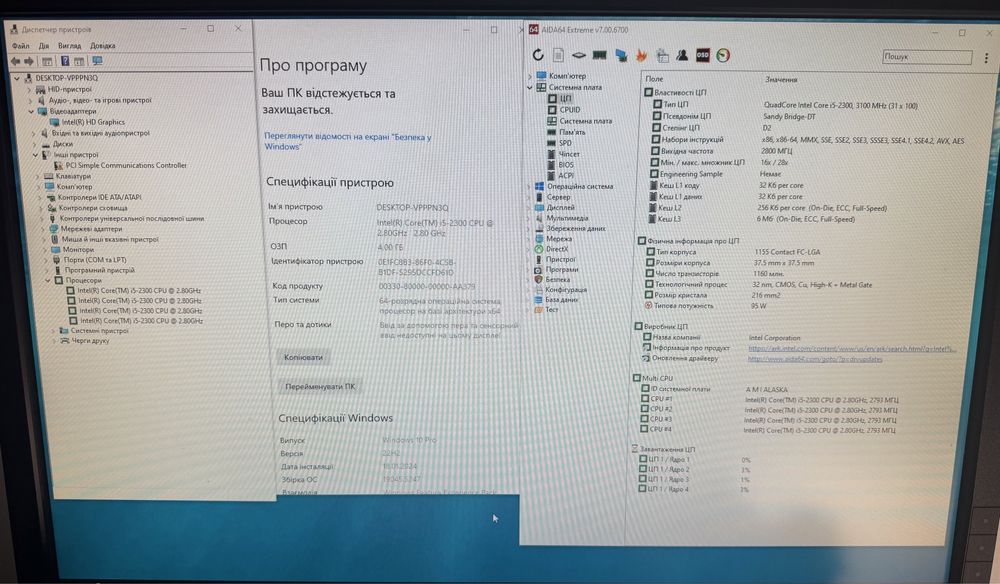Open Файл menu in Device Manager

pyautogui.click(x=20, y=46)
